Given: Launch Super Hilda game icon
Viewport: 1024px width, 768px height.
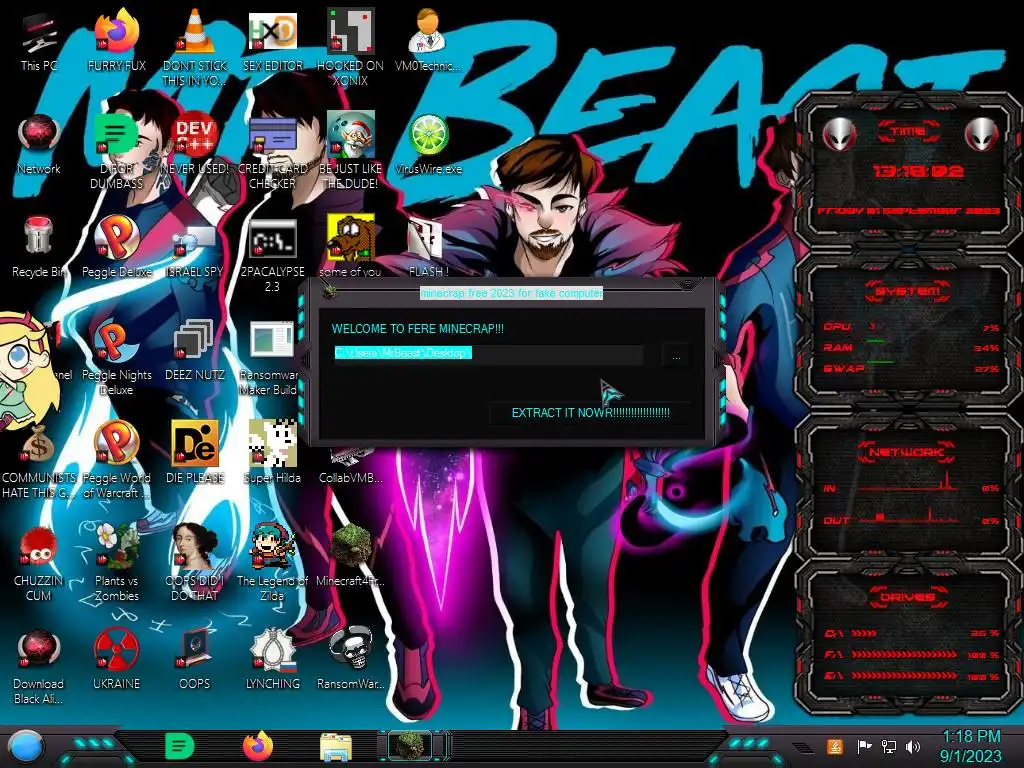Looking at the screenshot, I should click(x=272, y=452).
